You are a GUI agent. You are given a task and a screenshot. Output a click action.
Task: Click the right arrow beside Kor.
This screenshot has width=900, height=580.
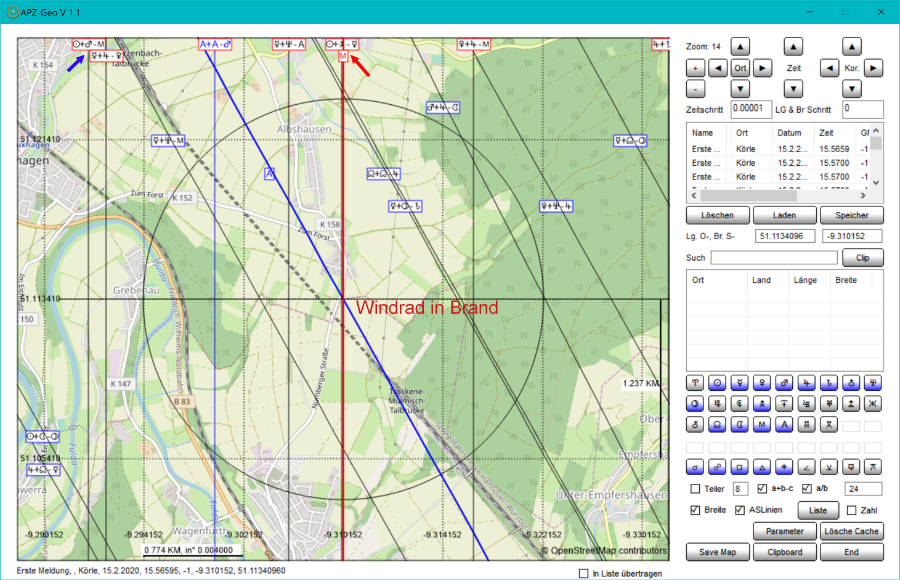tap(874, 68)
